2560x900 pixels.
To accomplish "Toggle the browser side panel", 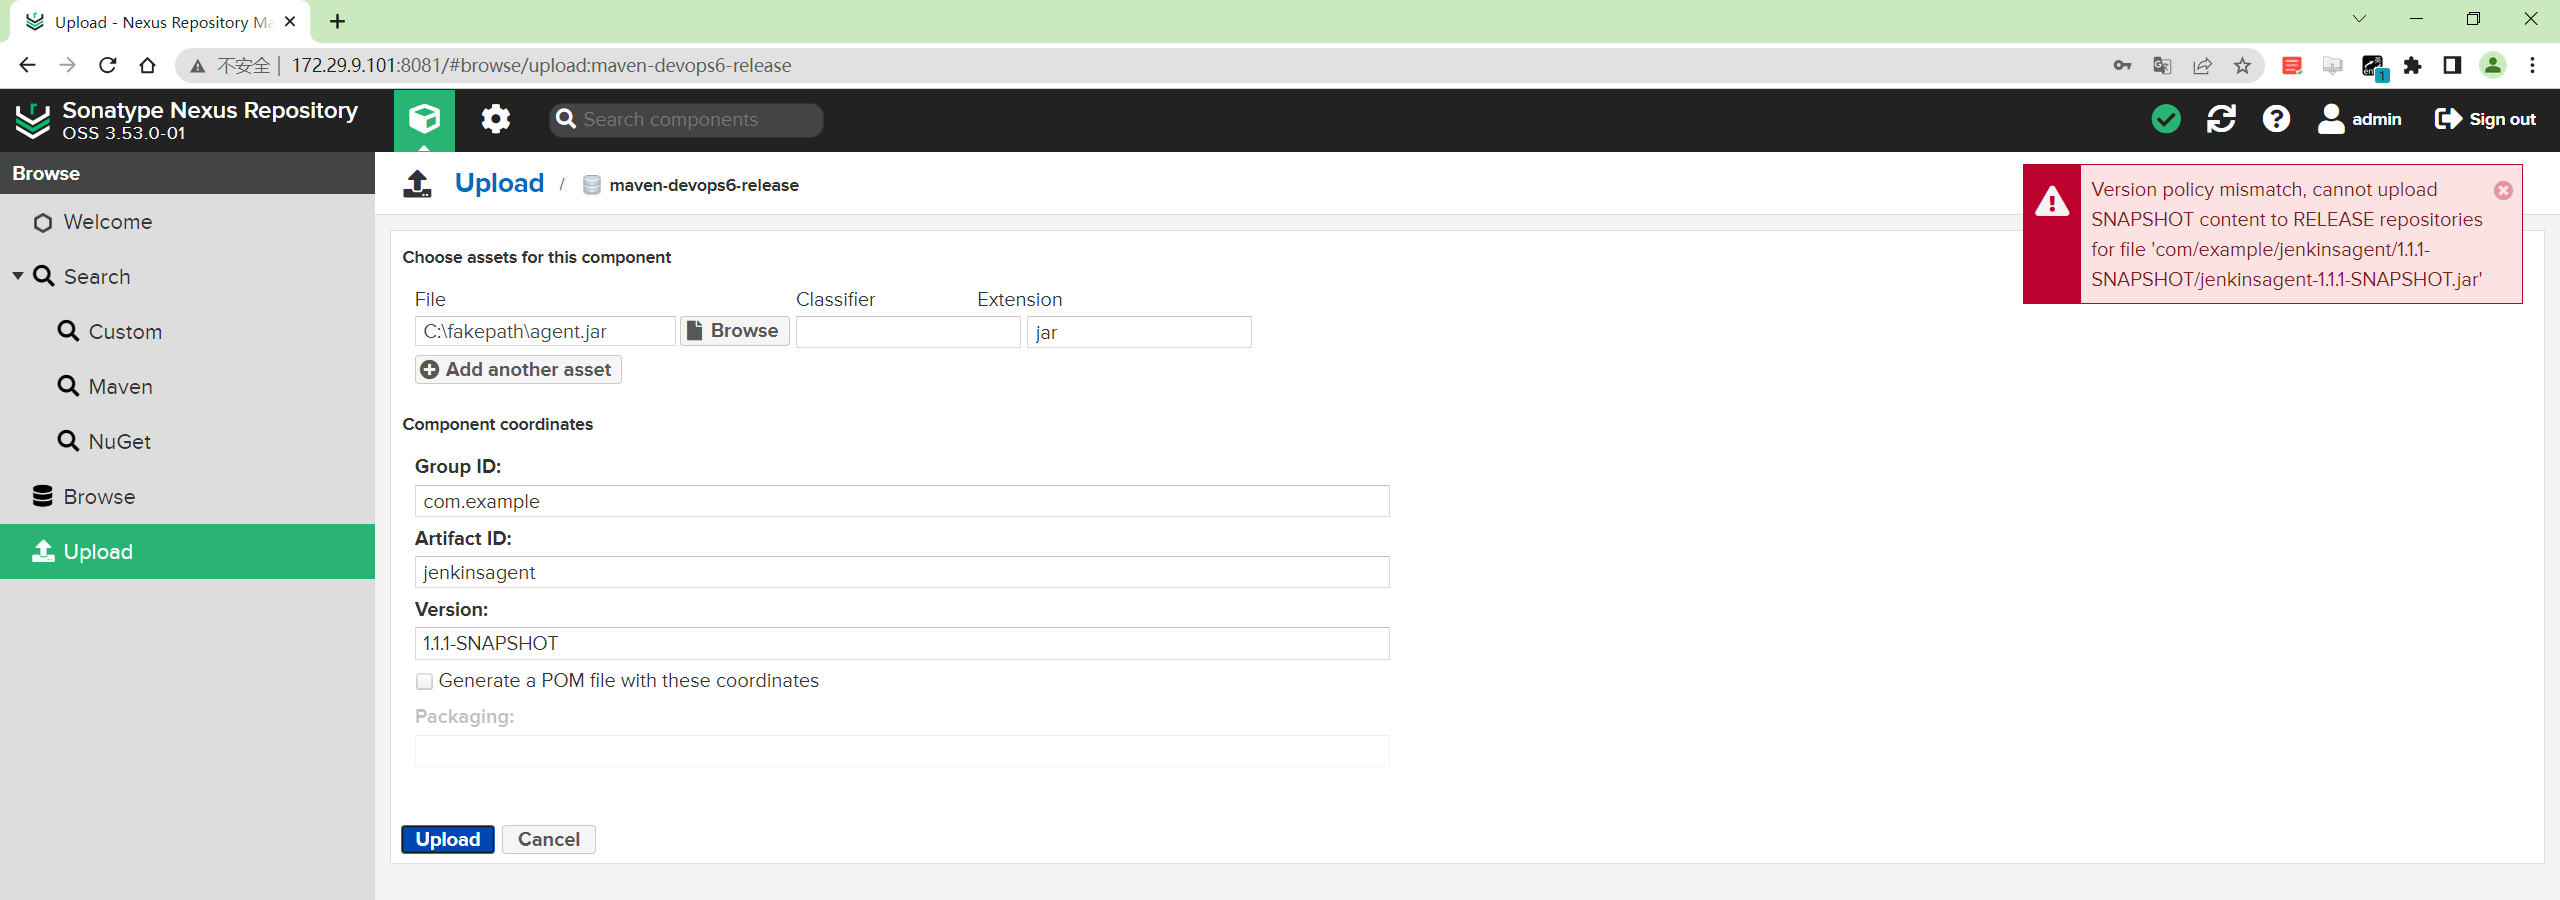I will tap(2452, 65).
